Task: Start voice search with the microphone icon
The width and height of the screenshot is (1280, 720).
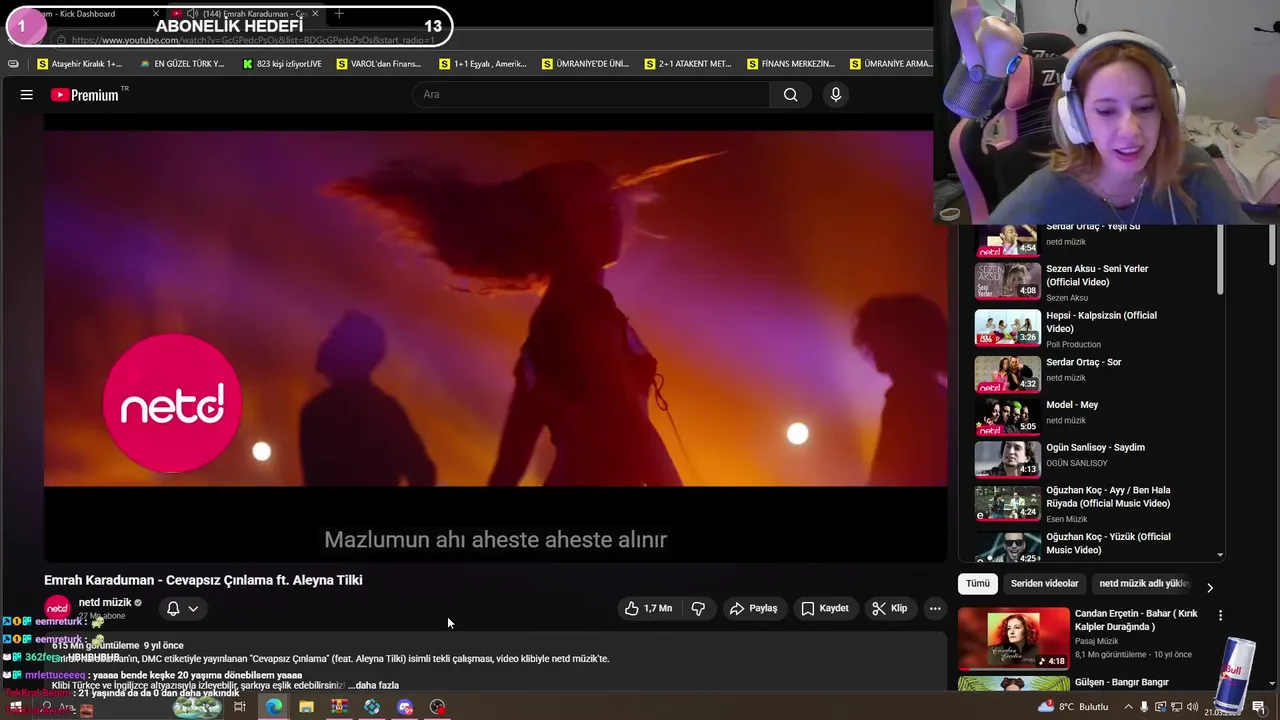Action: (836, 95)
